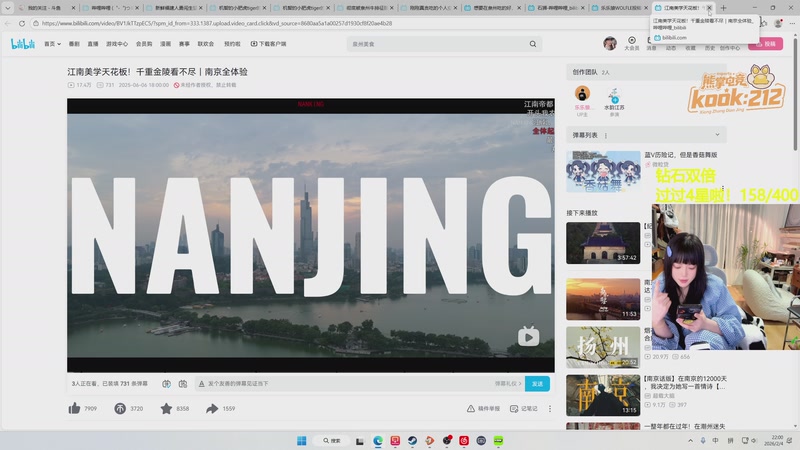Expand the 首页 dropdown menu
Viewport: 800px width, 450px height.
point(52,44)
